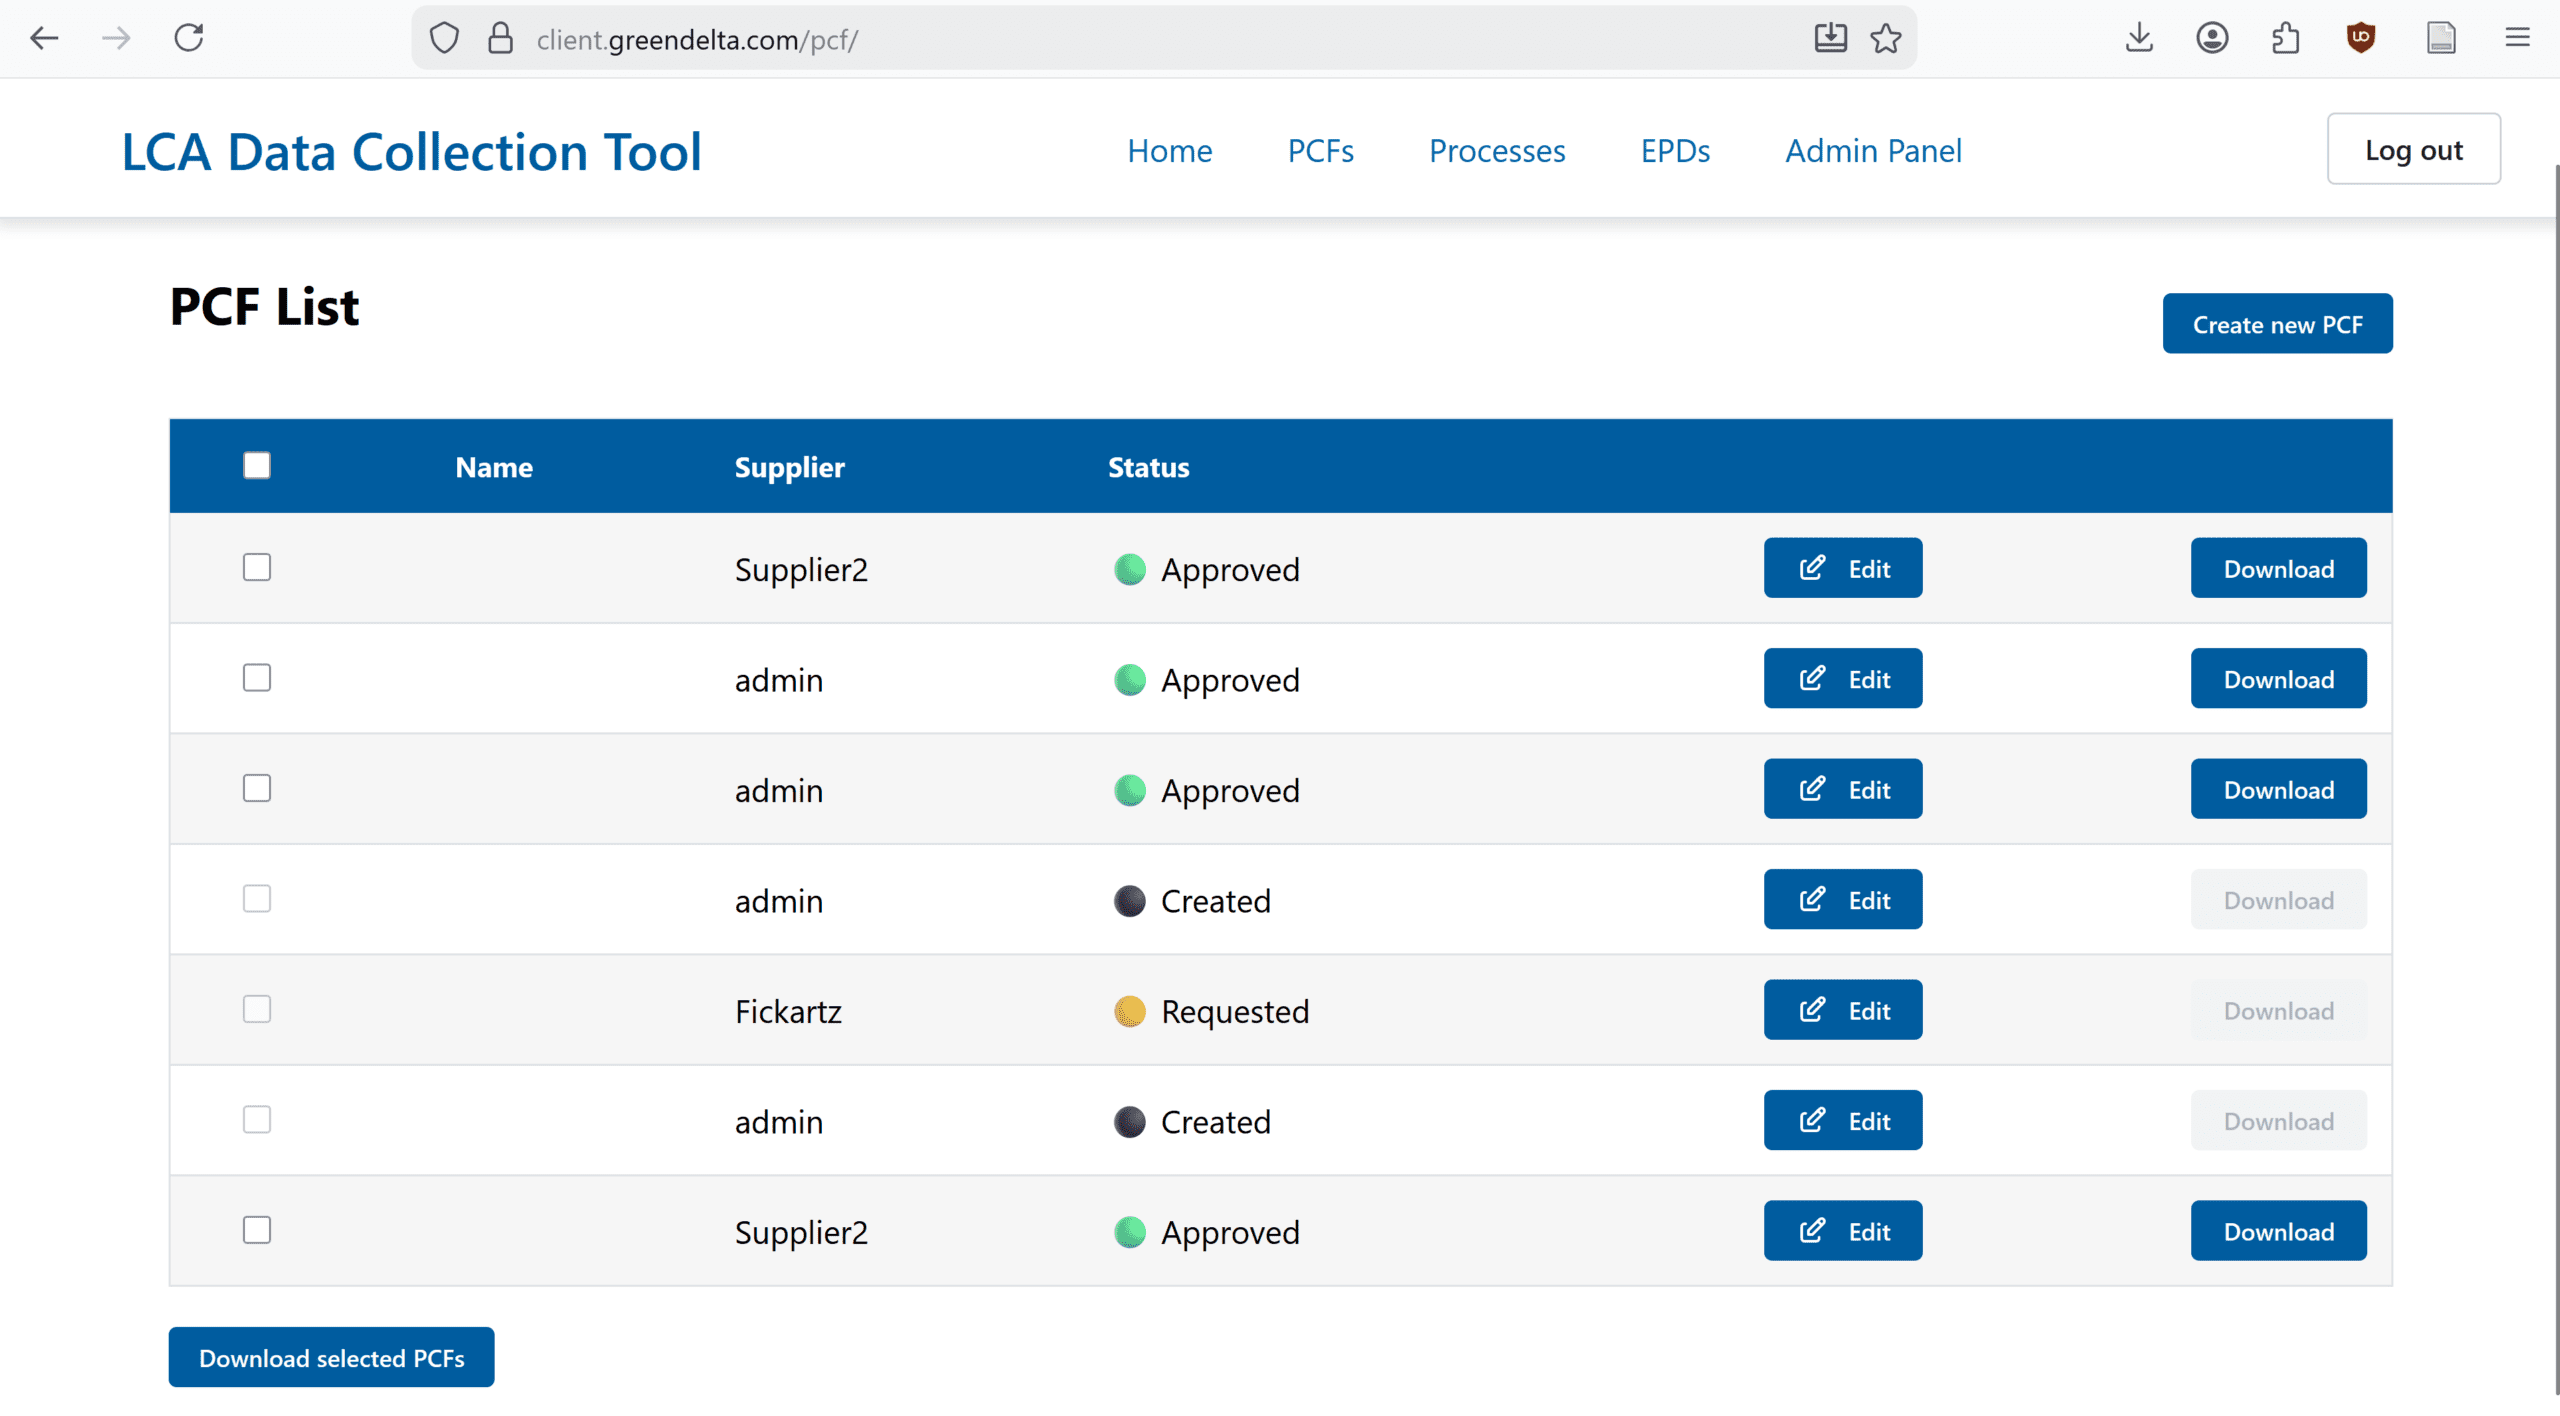Check the first Supplier2 row checkbox
Screen dimensions: 2560x1416
tap(257, 568)
